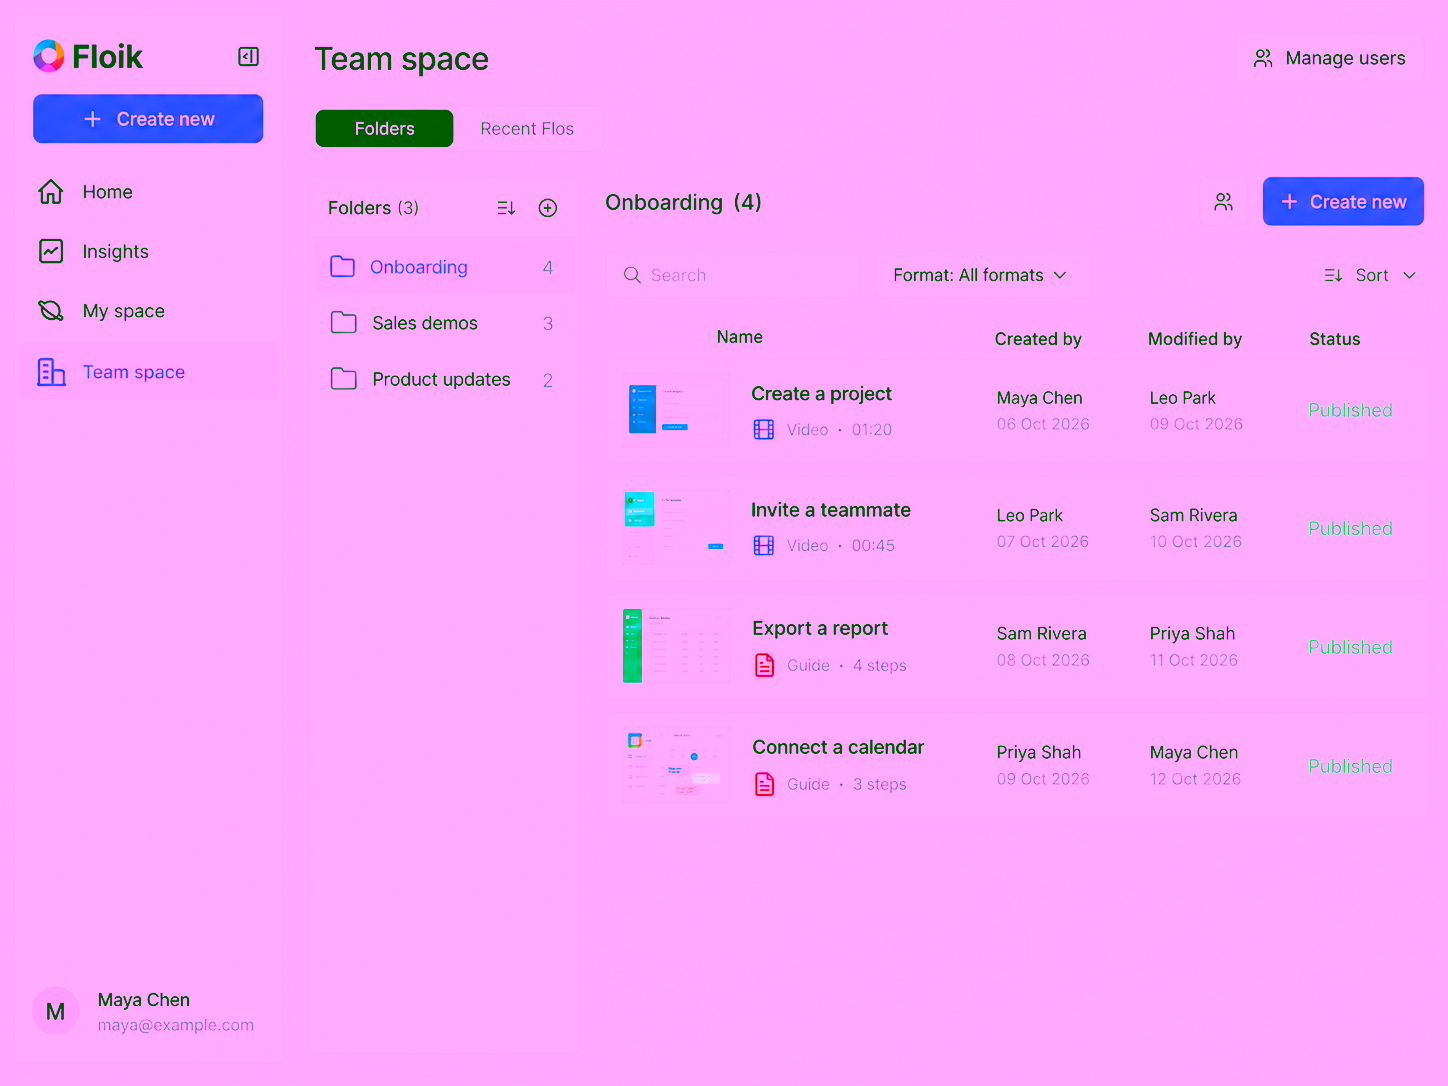Screen dimensions: 1448x1086
Task: Switch to the Recent Flos tab
Action: pyautogui.click(x=527, y=129)
